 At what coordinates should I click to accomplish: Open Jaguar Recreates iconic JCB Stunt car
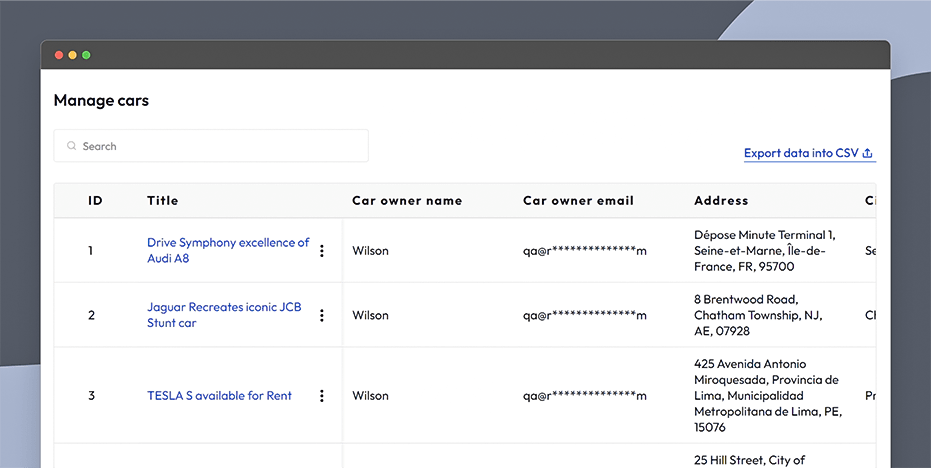point(224,315)
